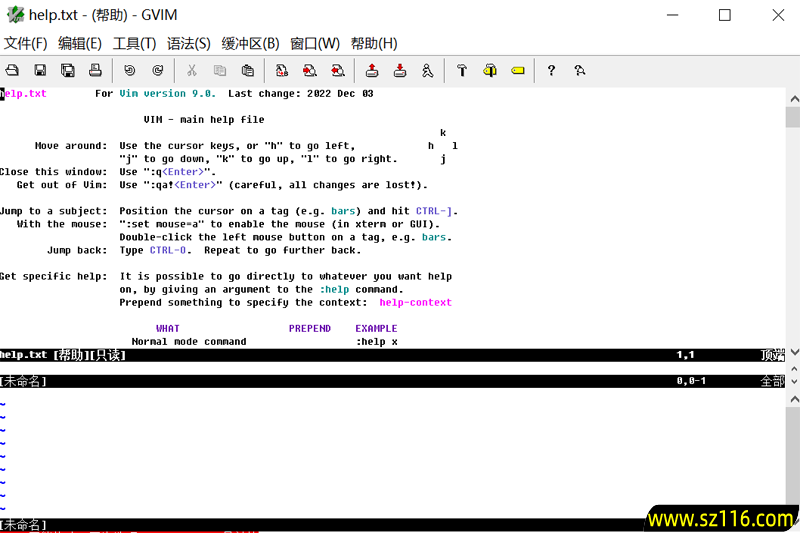Click the 'bars' tag after 'e.g.' in Jump to a subject line

[343, 211]
